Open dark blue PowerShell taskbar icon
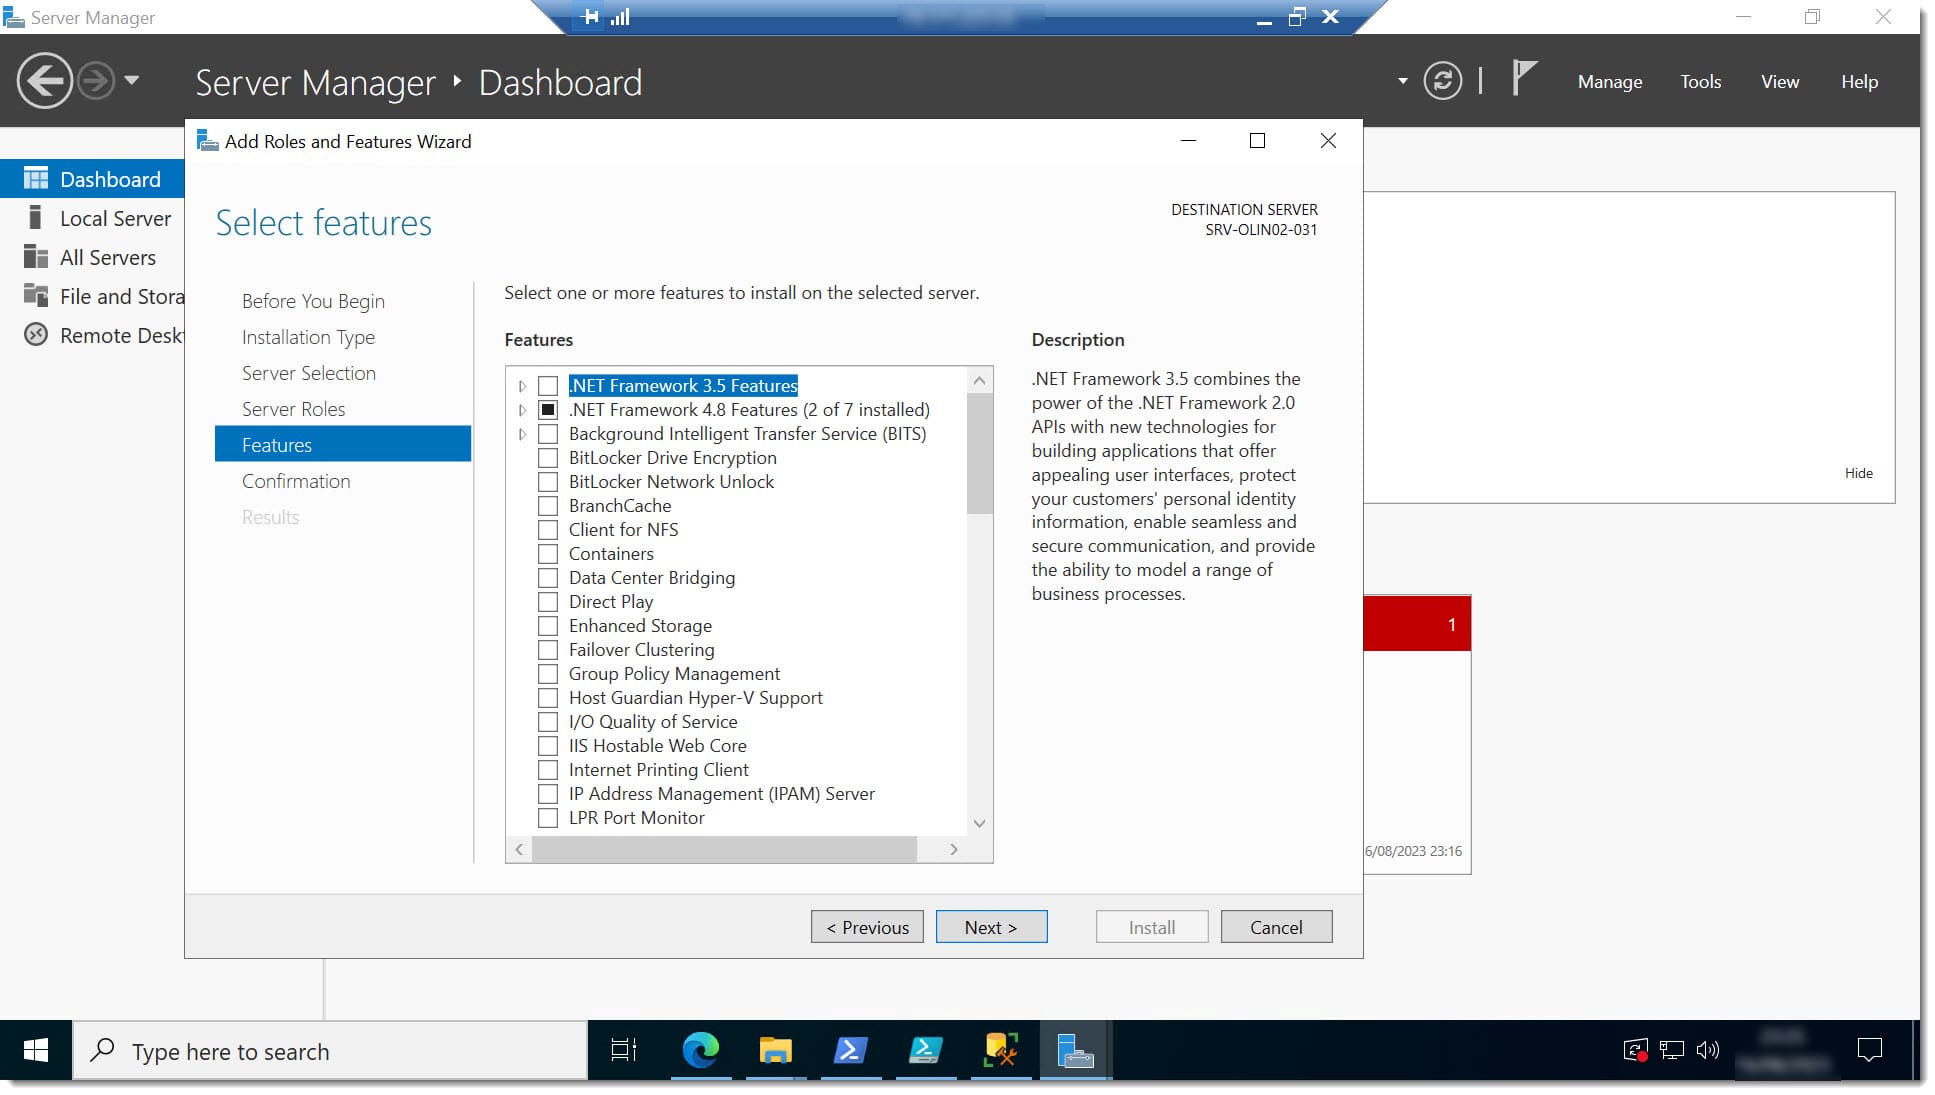This screenshot has height=1095, width=1935. pos(850,1050)
